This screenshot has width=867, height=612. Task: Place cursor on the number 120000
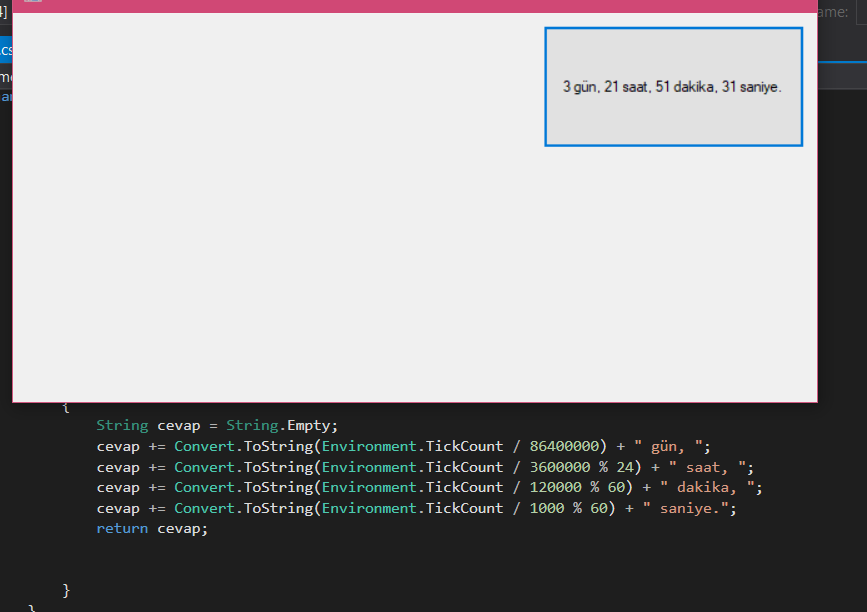556,487
